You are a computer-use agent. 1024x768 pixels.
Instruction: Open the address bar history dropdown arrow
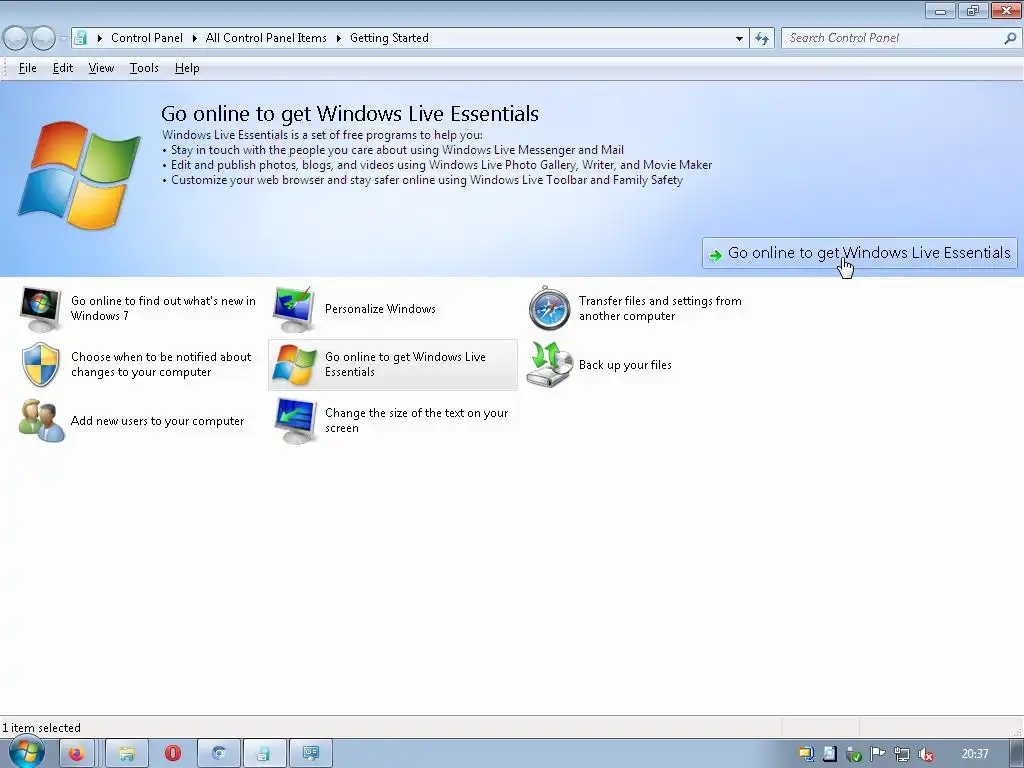739,39
